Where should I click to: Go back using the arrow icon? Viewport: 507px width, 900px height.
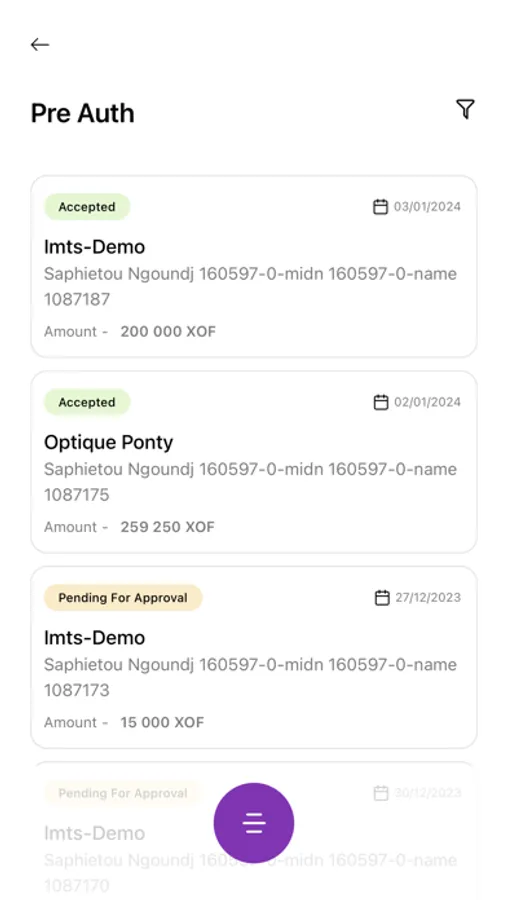pyautogui.click(x=40, y=44)
